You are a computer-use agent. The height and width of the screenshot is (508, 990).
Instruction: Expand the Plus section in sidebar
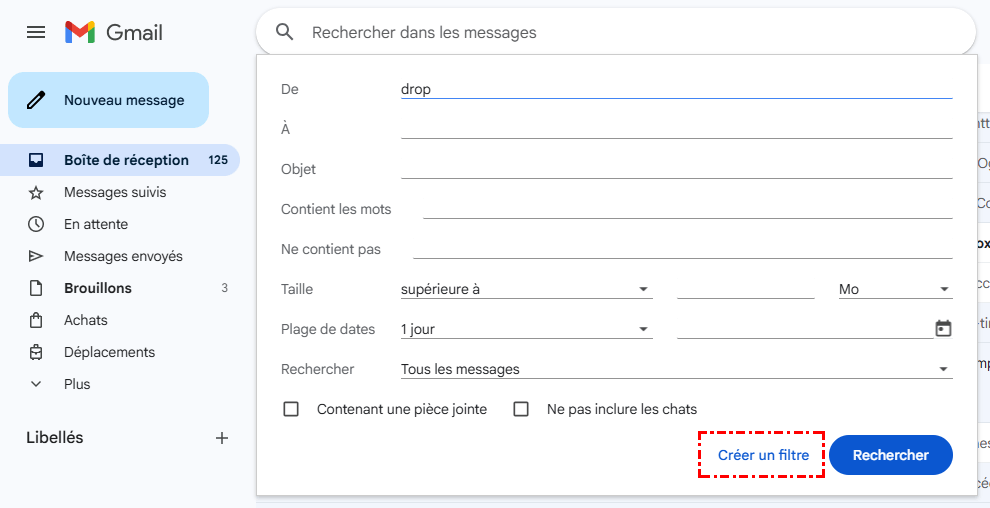pos(77,384)
